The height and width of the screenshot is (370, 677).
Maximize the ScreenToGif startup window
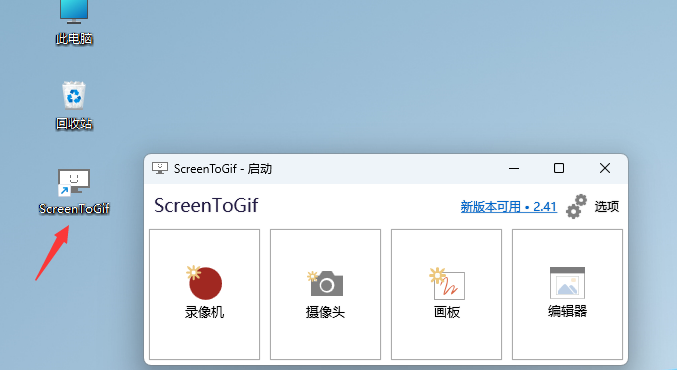pos(559,168)
